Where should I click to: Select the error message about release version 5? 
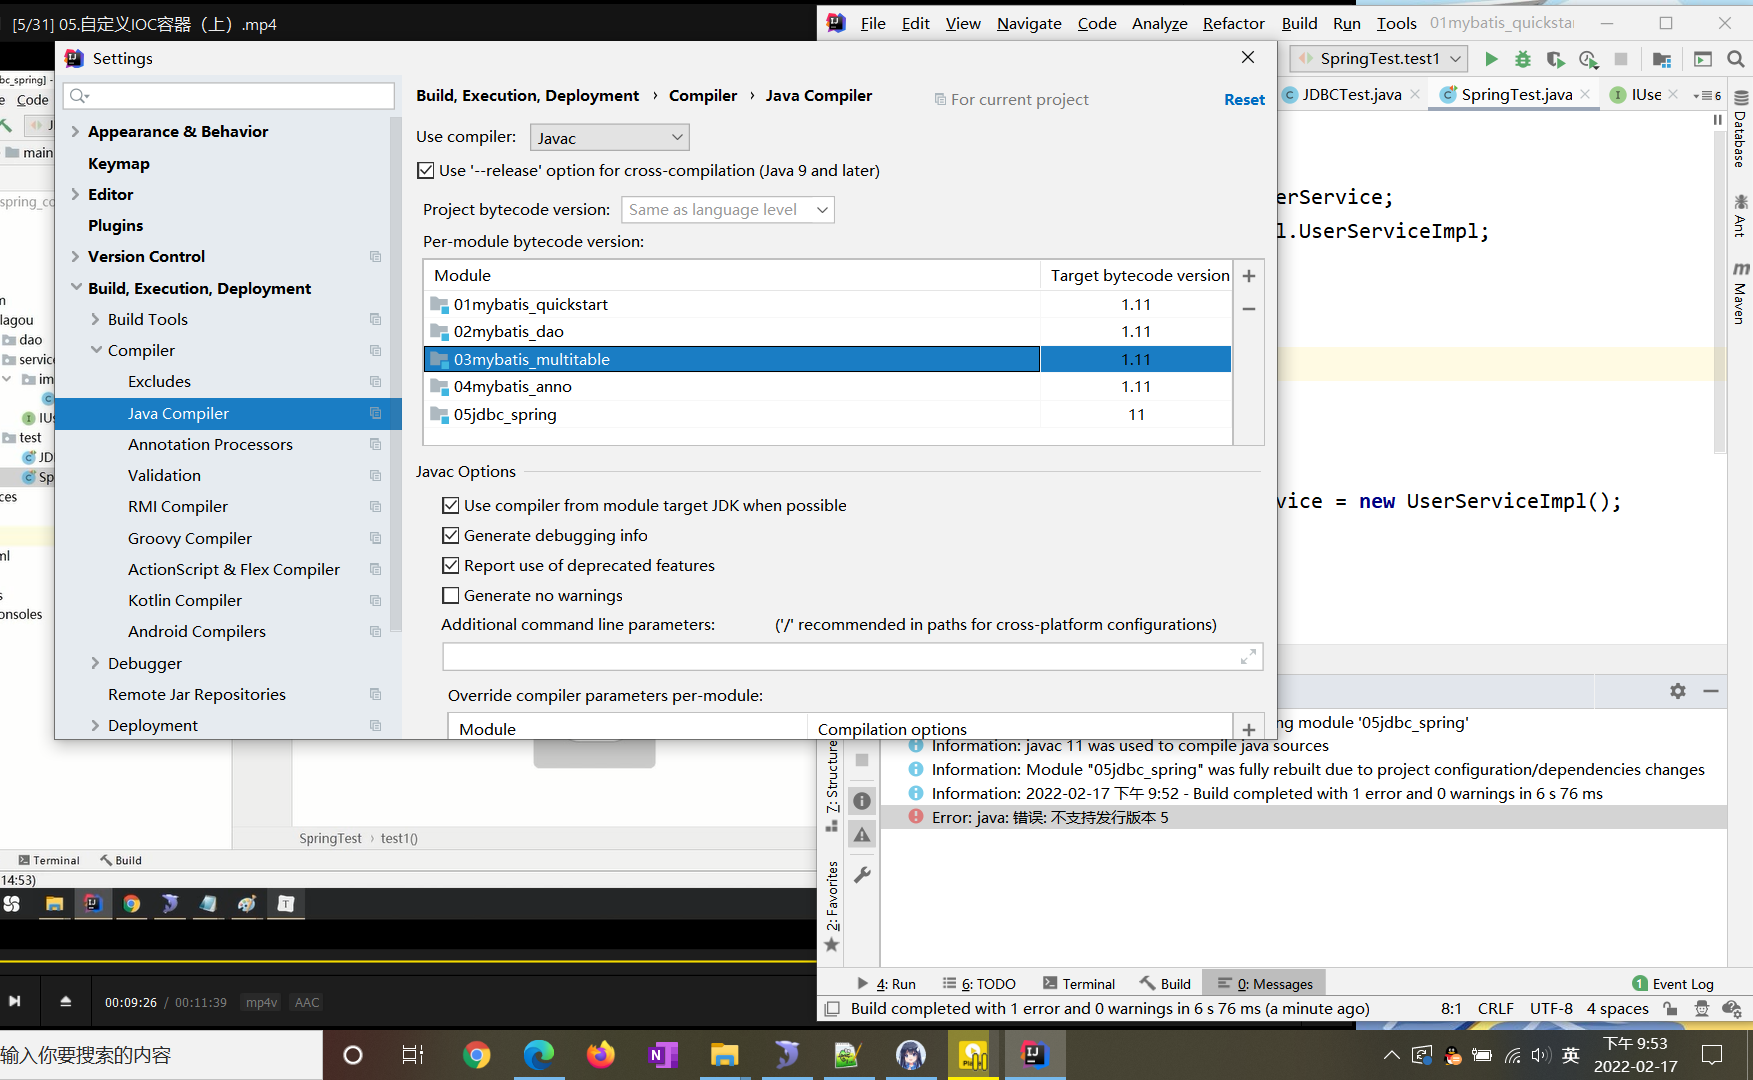point(1050,818)
